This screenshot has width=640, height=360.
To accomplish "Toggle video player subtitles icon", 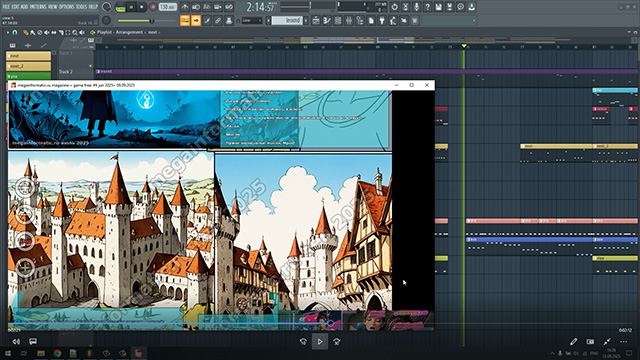I will click(x=33, y=341).
